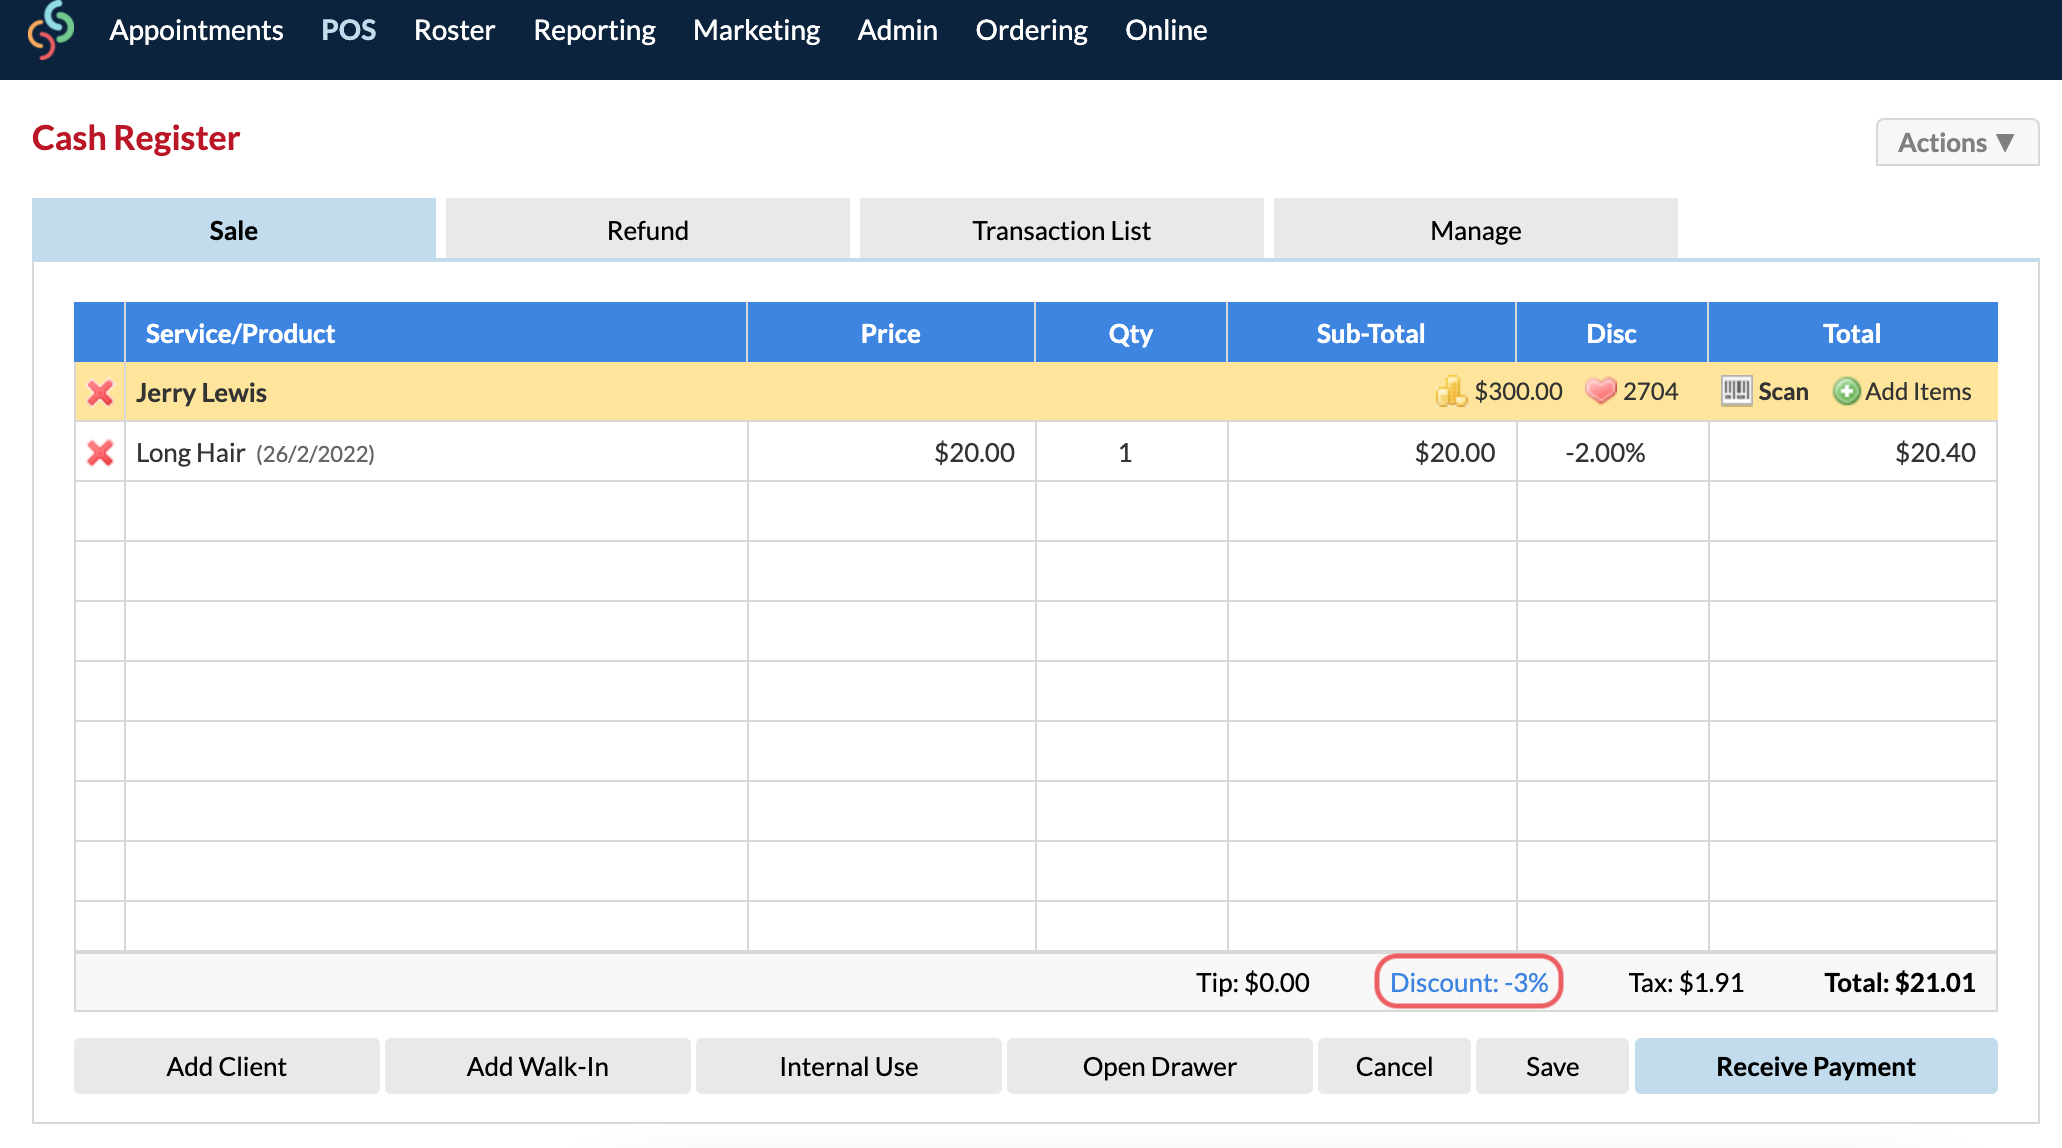Viewport: 2062px width, 1148px height.
Task: Click the Add Walk-In button
Action: (538, 1066)
